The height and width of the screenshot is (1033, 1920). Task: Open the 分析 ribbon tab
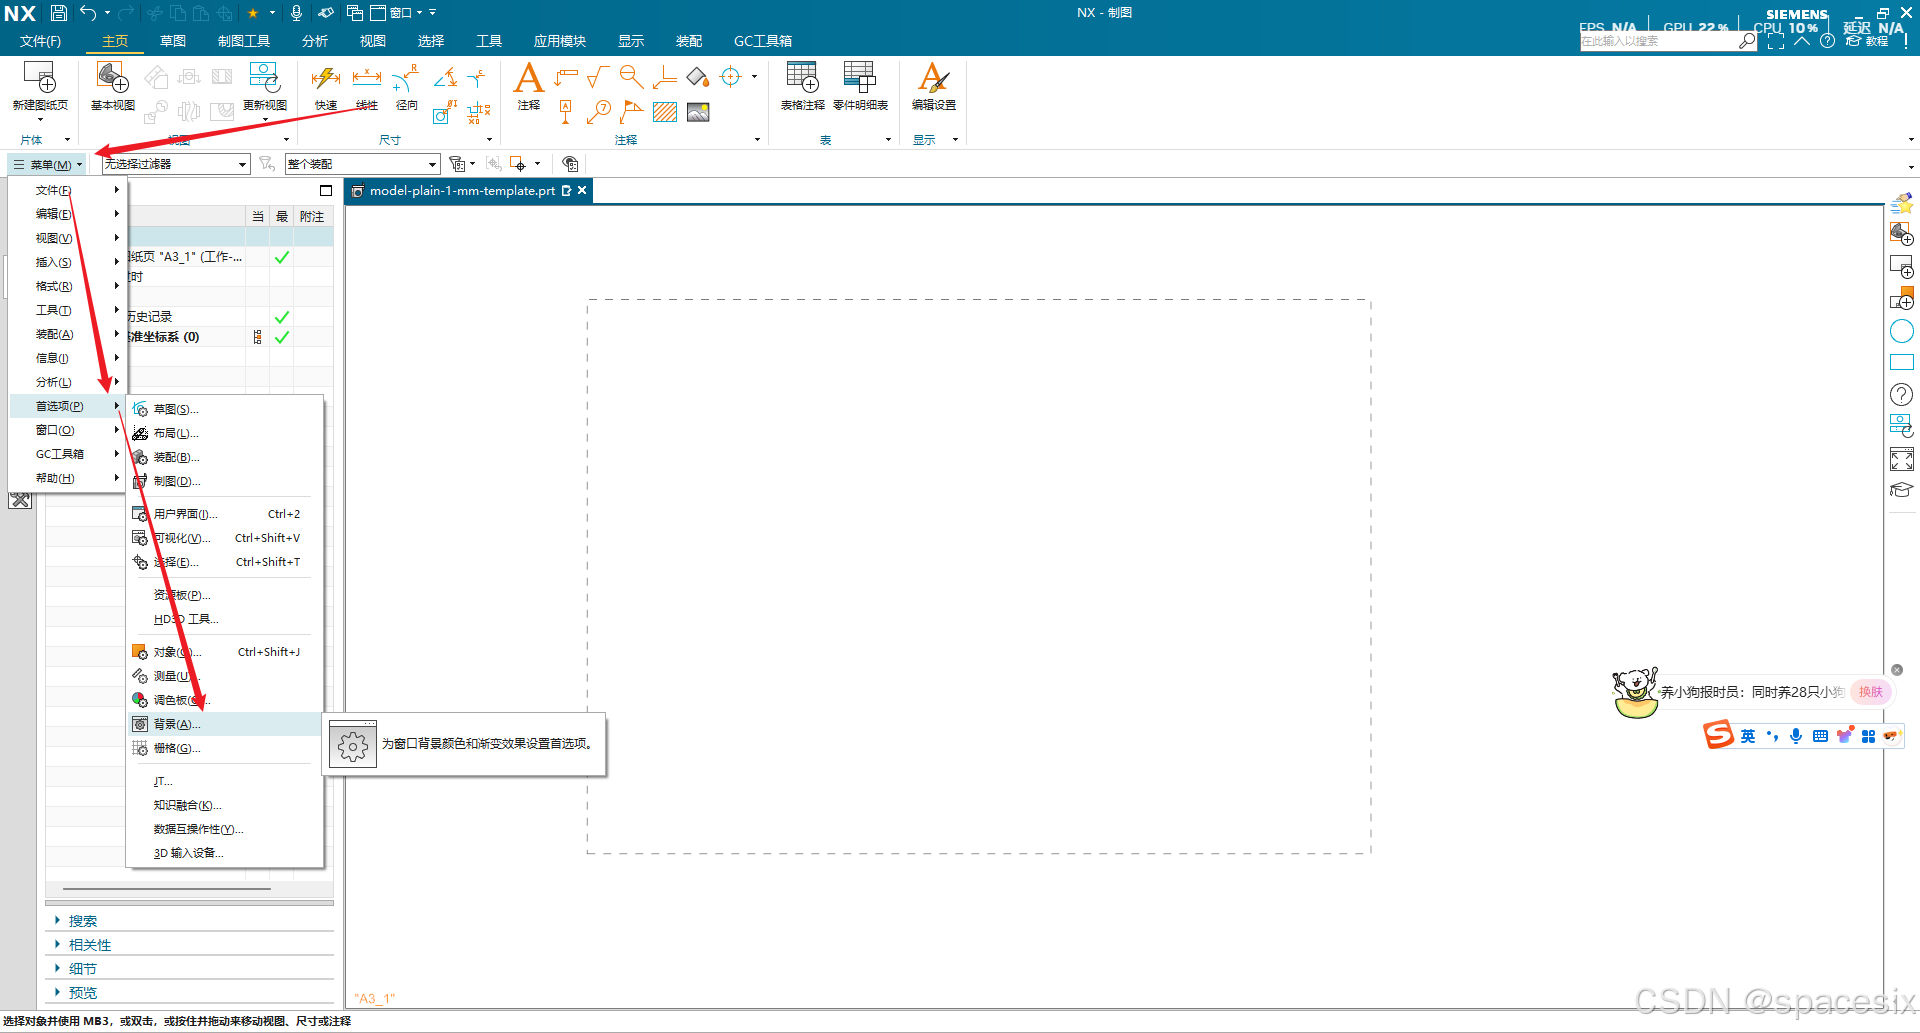click(x=315, y=41)
